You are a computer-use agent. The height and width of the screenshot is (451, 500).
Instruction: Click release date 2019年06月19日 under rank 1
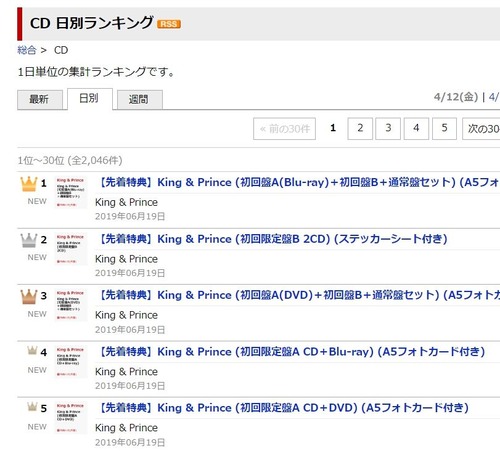pos(130,217)
